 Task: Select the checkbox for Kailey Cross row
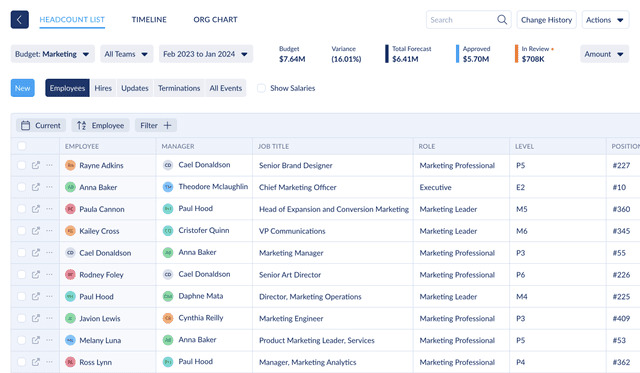[x=22, y=231]
